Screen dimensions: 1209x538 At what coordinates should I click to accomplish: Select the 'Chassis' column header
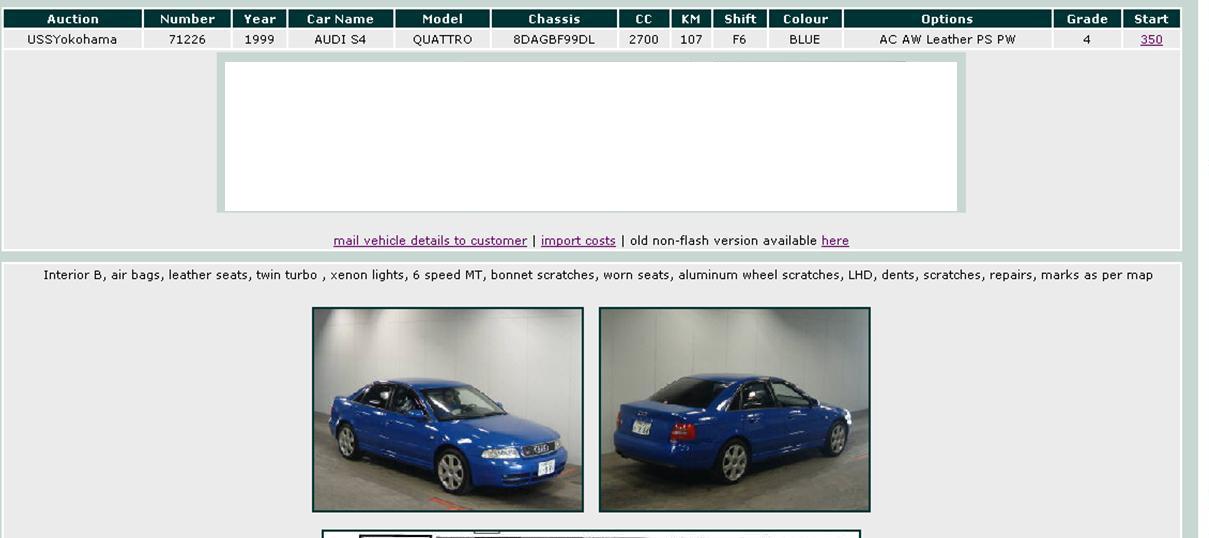pos(554,19)
